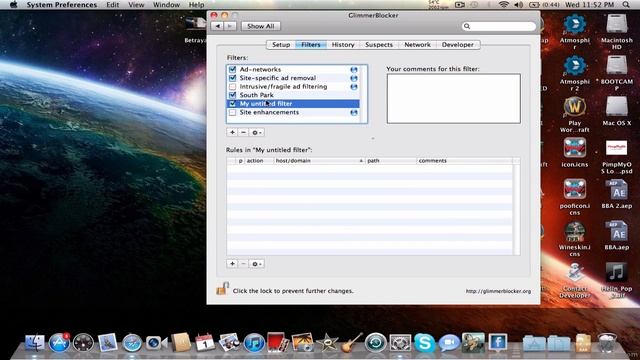
Task: Click the comments column header
Action: (x=464, y=161)
